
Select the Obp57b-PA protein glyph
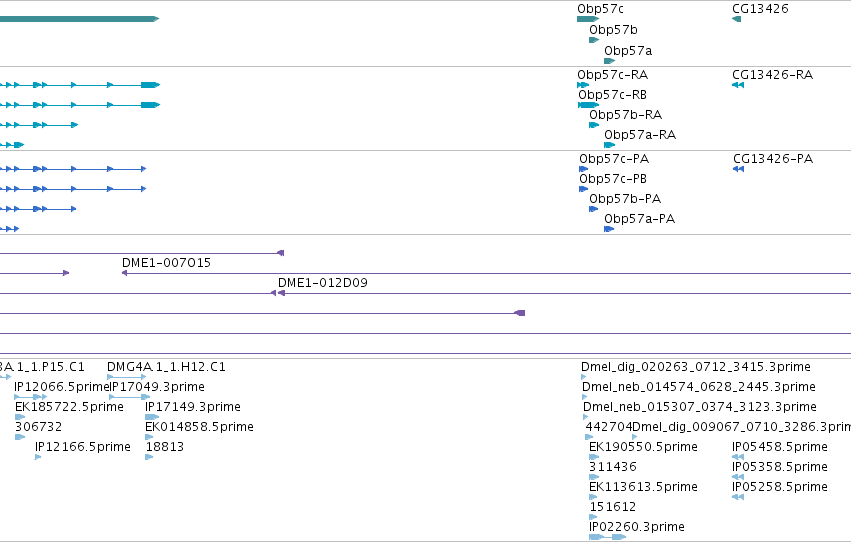click(x=593, y=209)
